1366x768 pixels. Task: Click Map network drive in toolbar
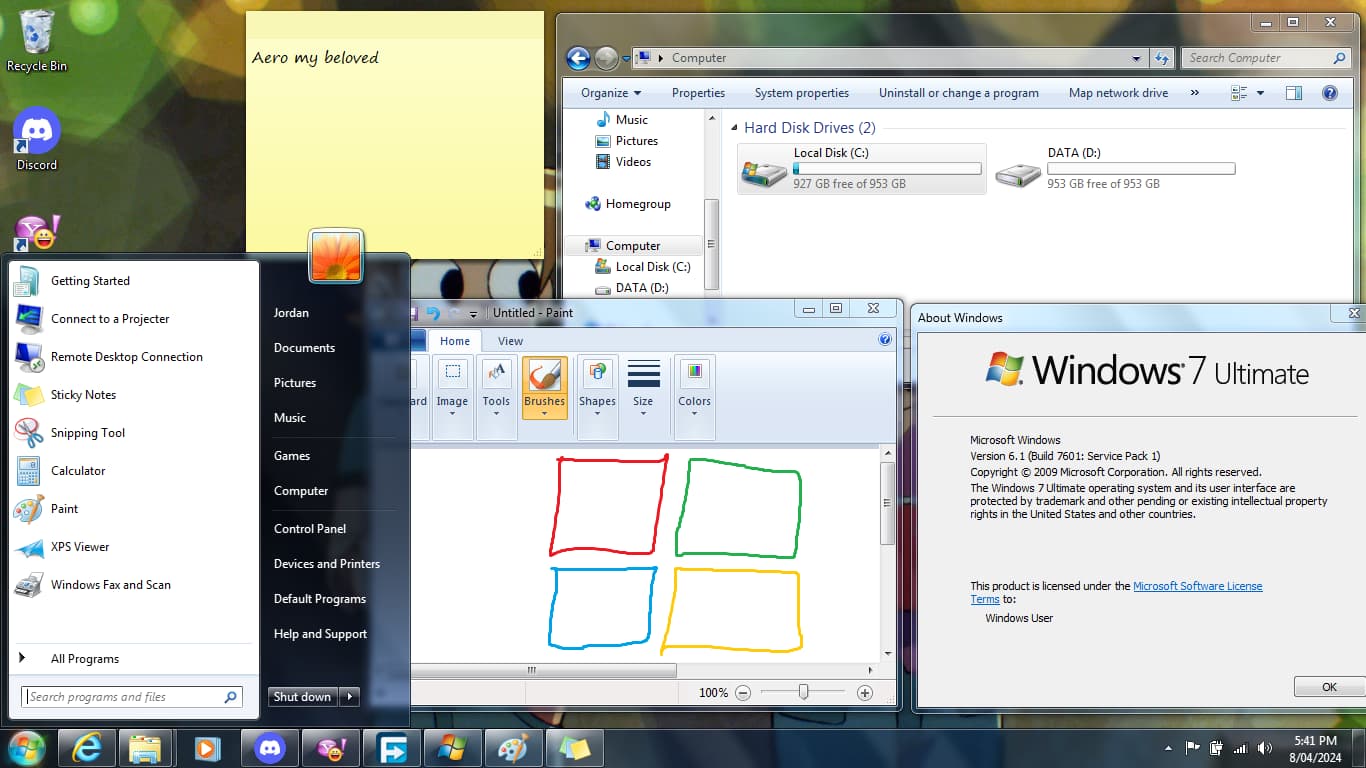point(1118,93)
